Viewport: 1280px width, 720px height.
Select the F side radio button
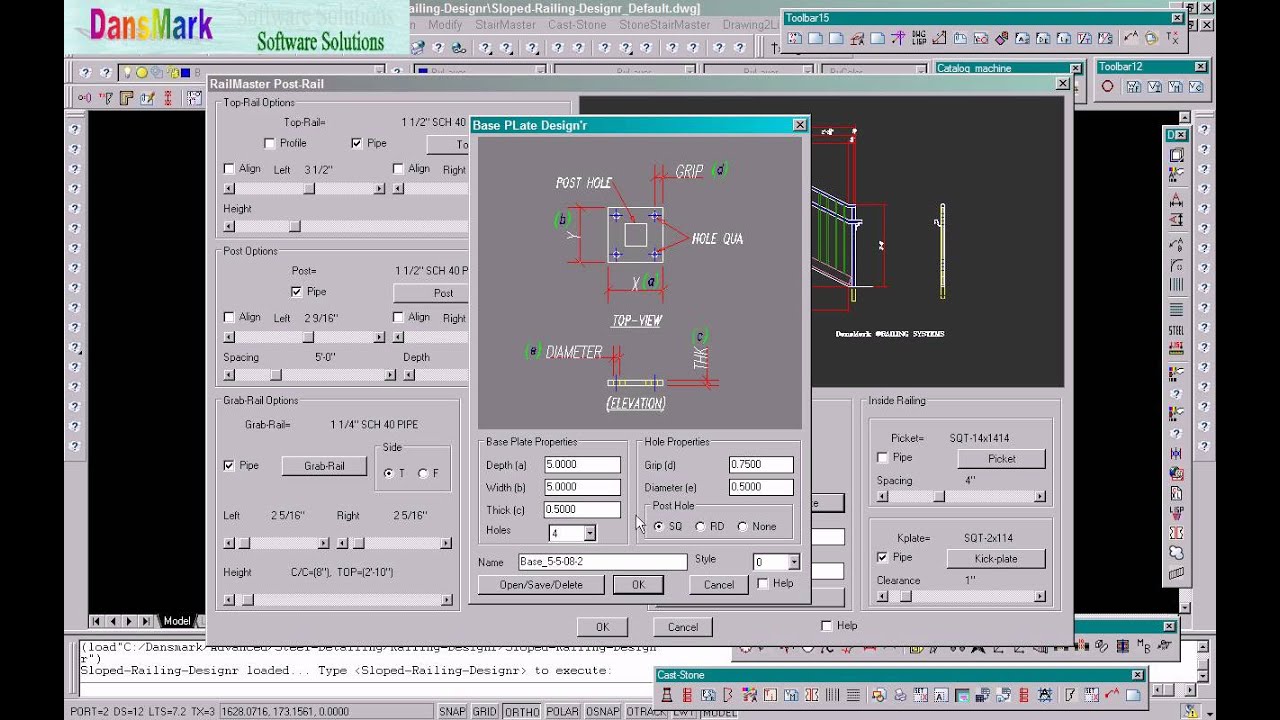pyautogui.click(x=423, y=474)
